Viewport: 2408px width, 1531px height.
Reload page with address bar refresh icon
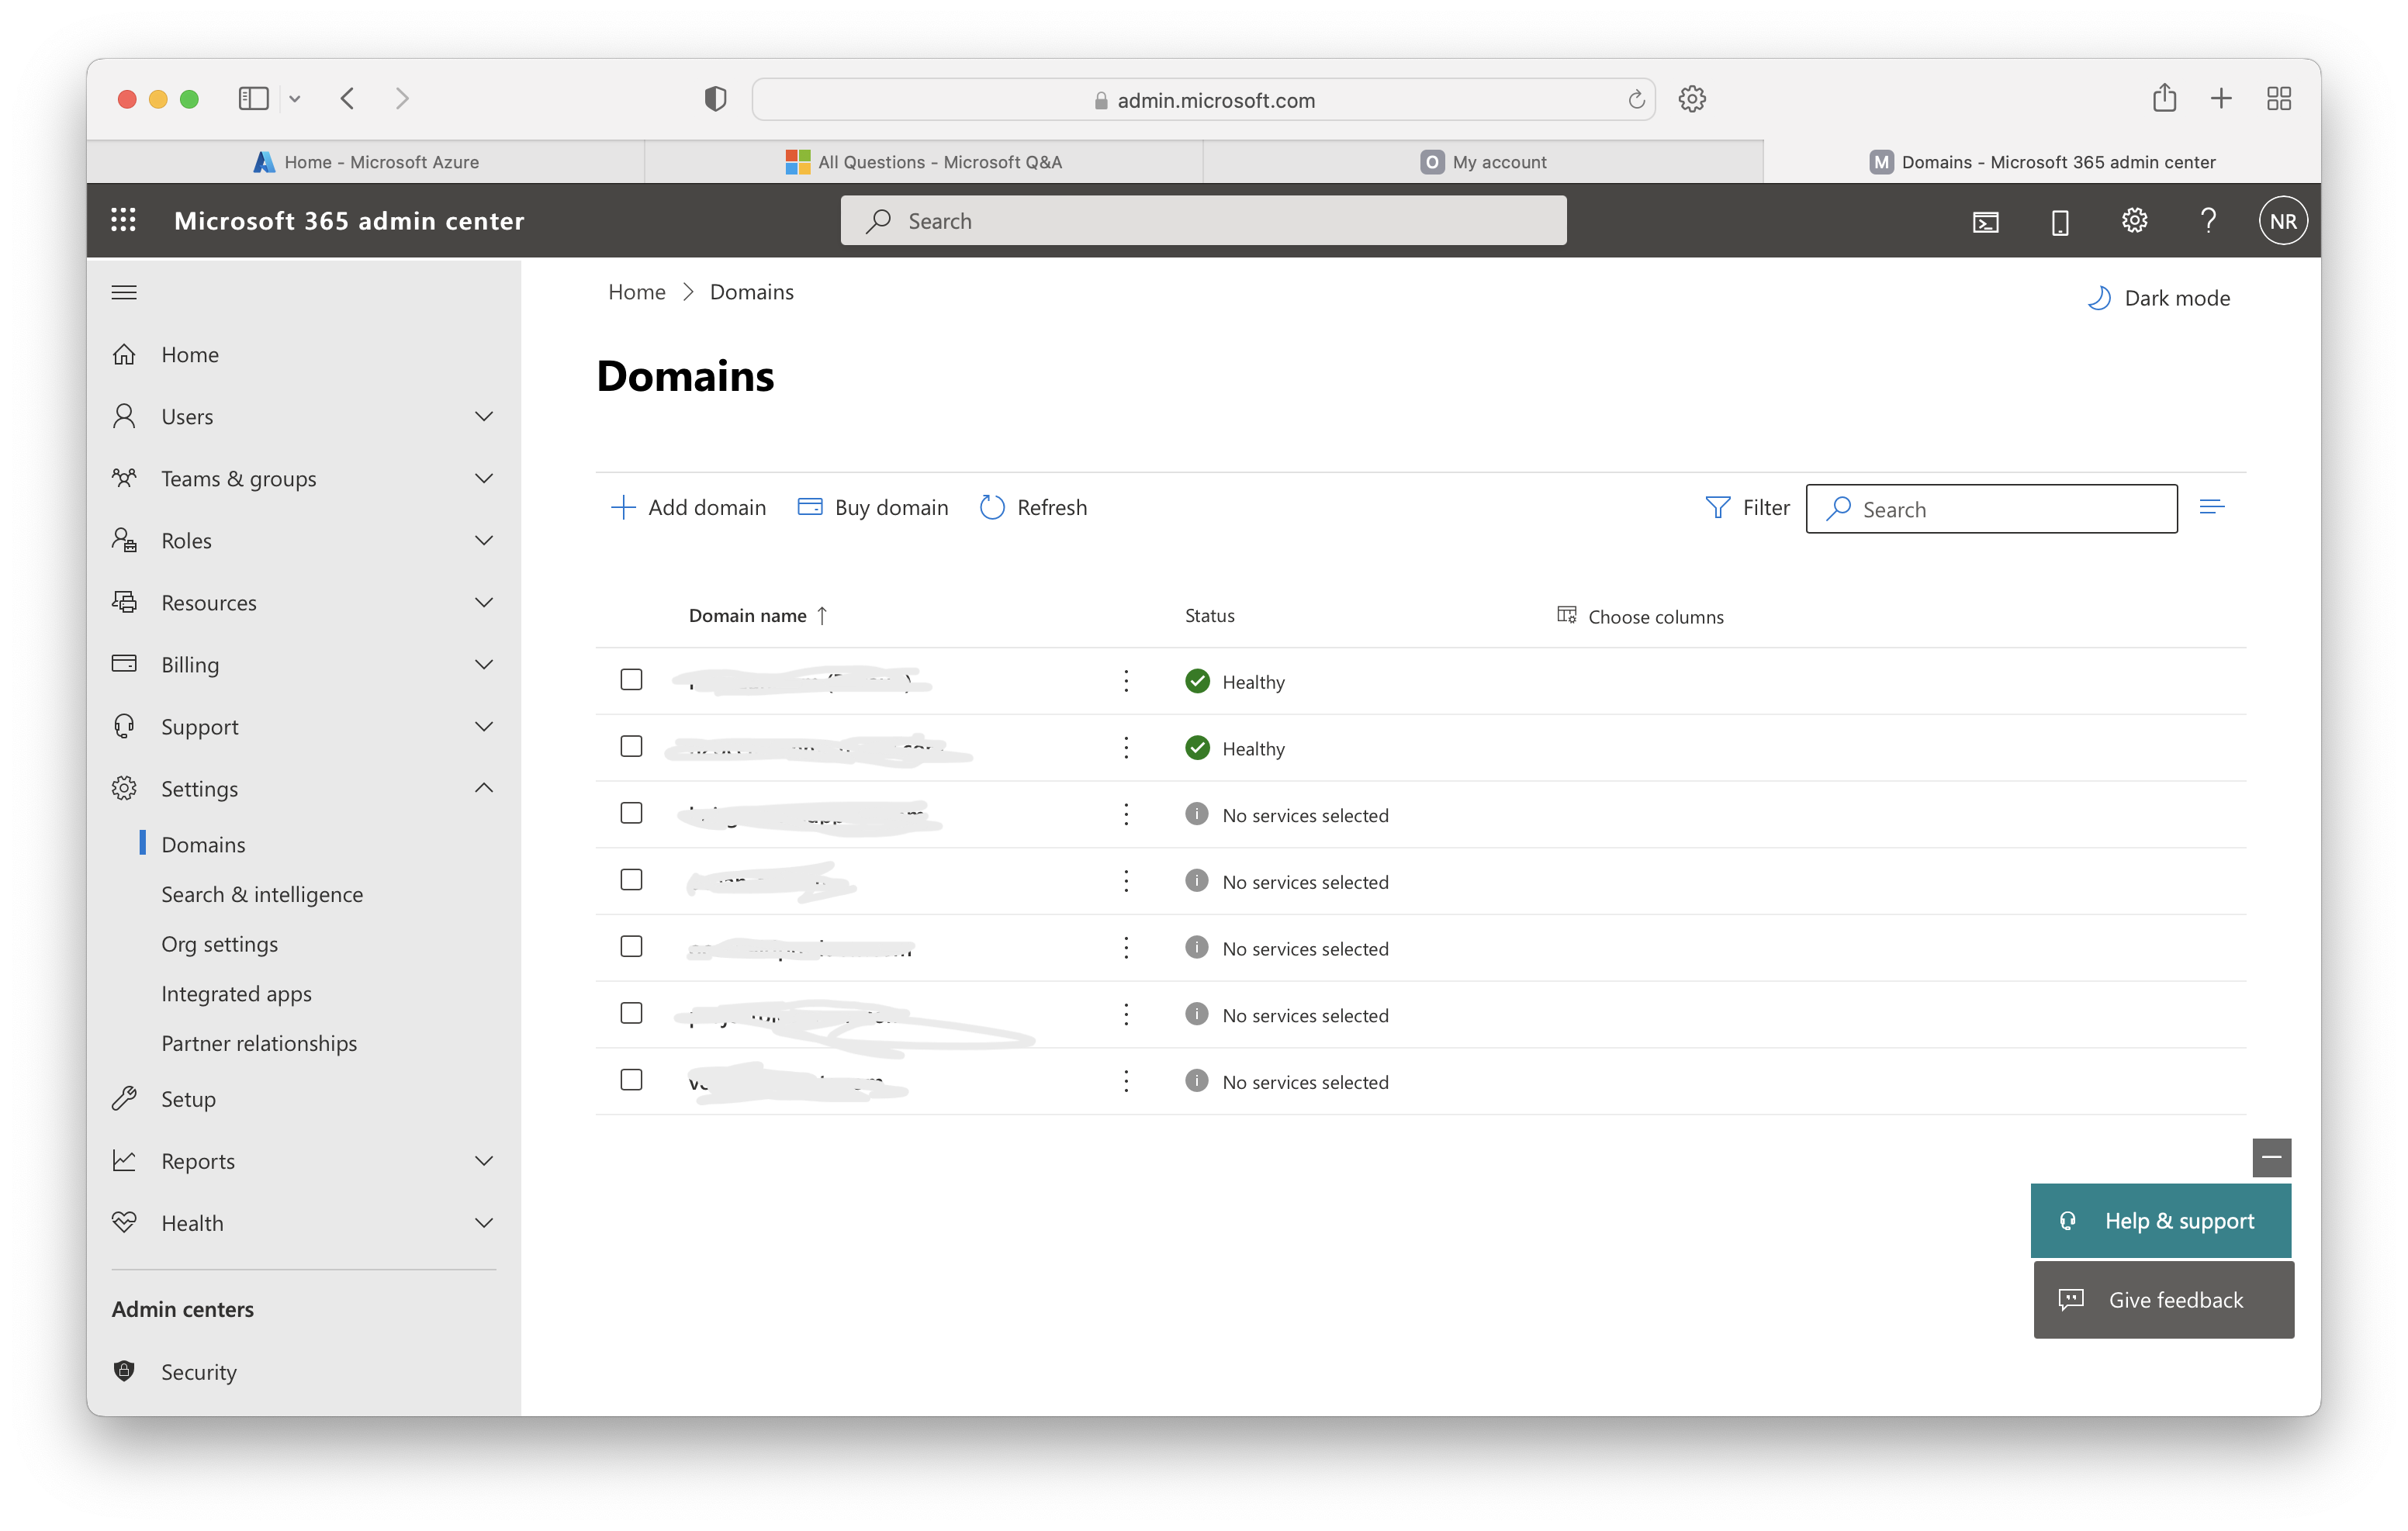tap(1636, 99)
